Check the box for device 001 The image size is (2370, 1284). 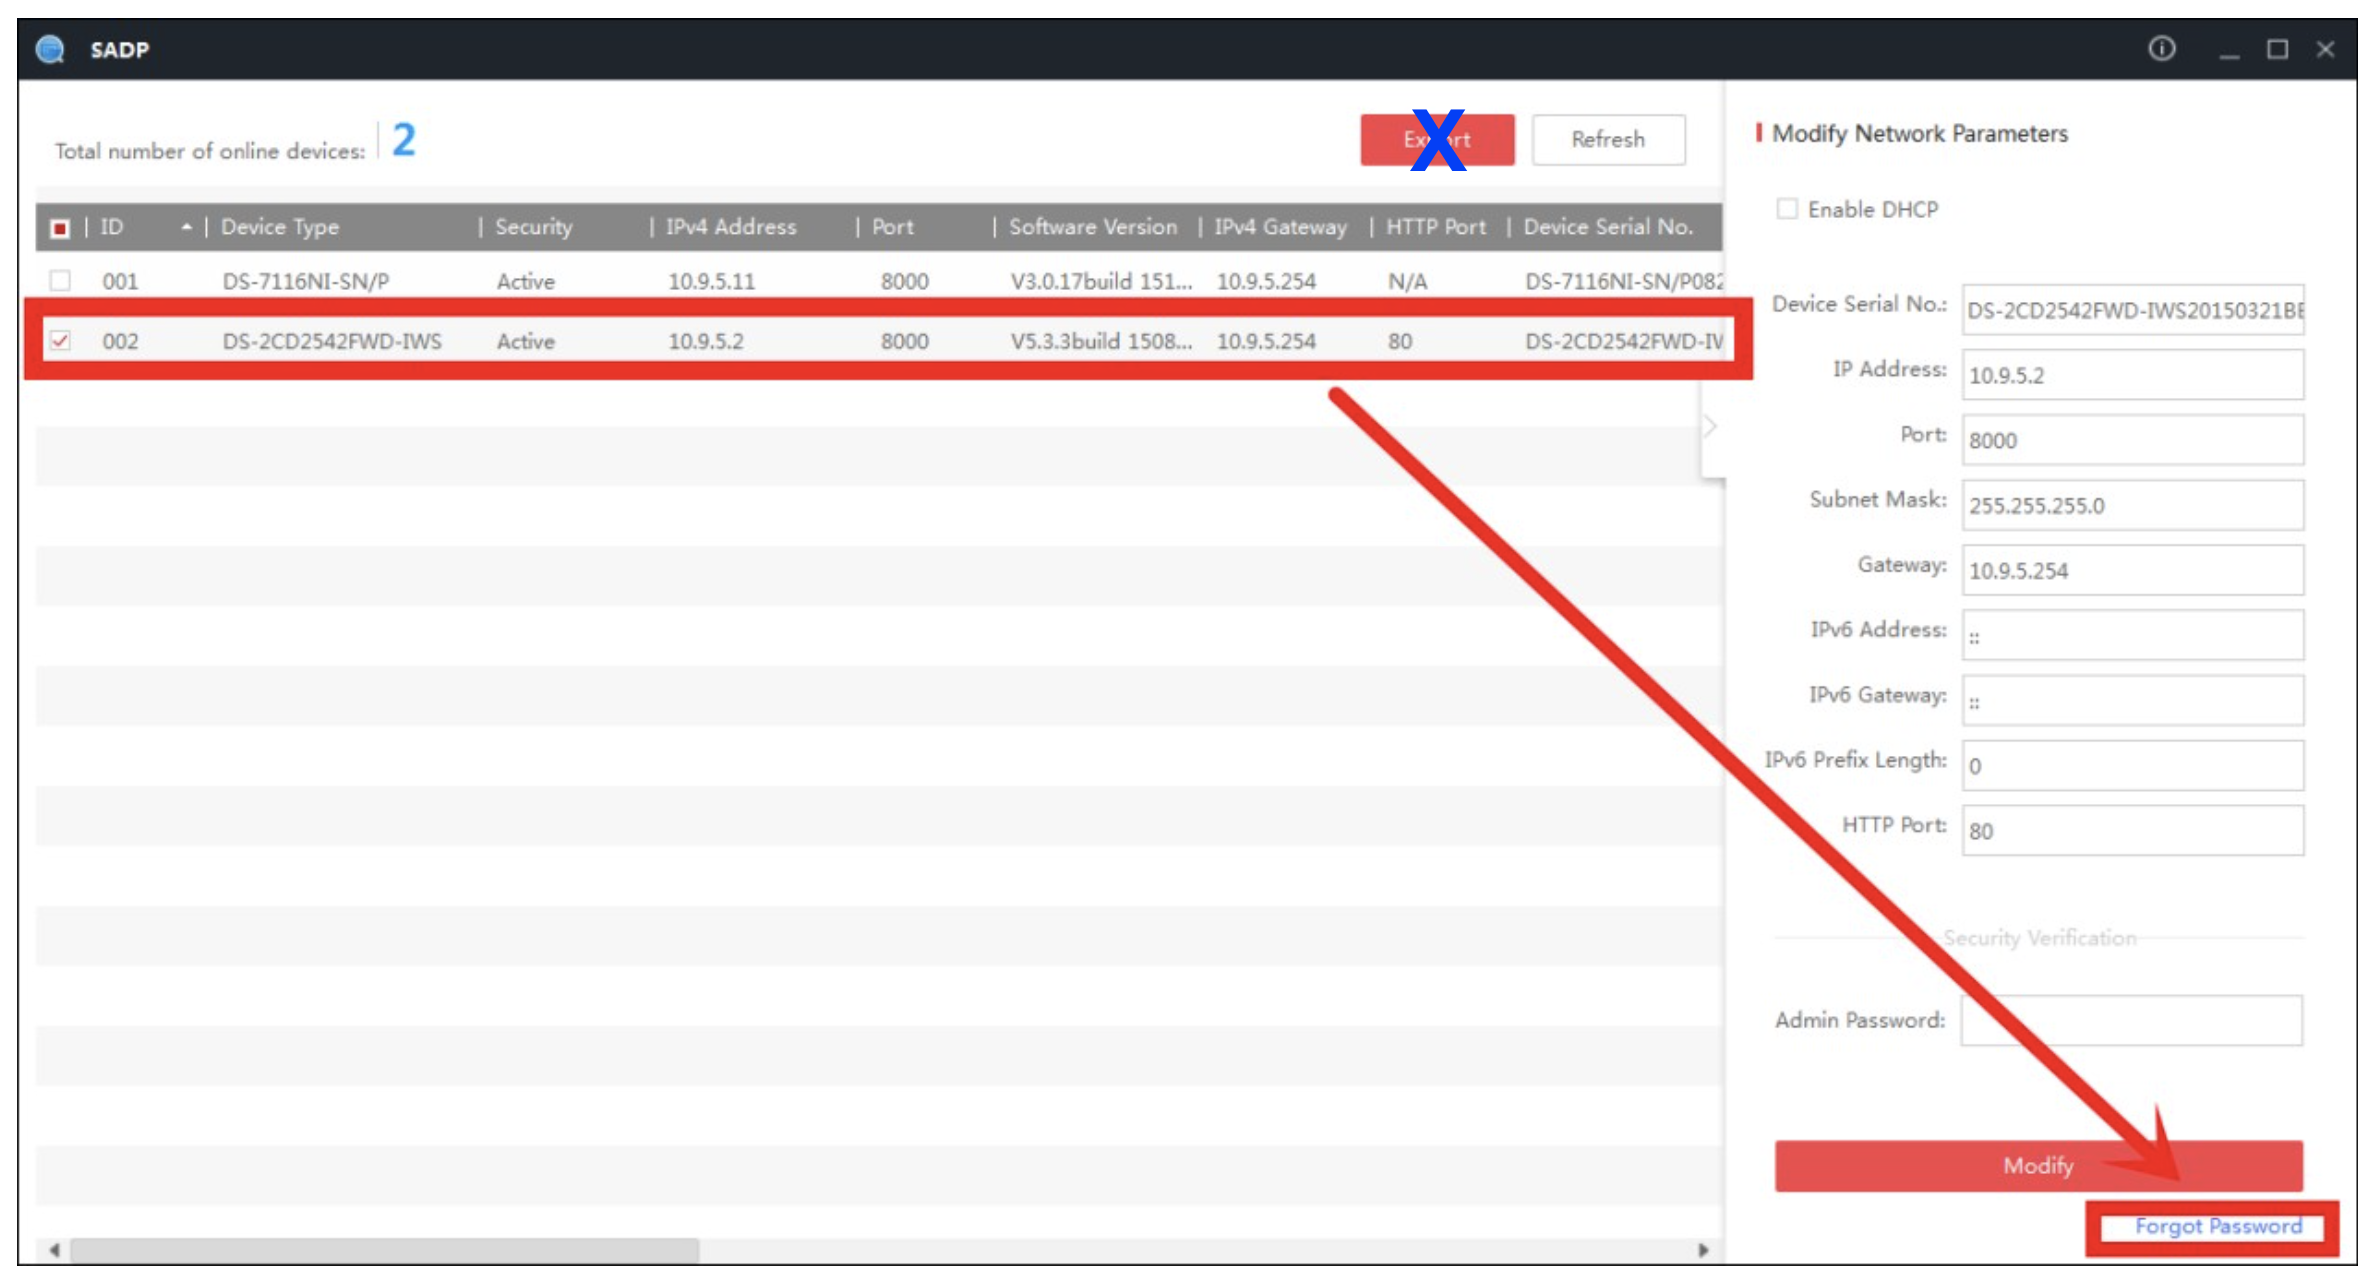(60, 281)
